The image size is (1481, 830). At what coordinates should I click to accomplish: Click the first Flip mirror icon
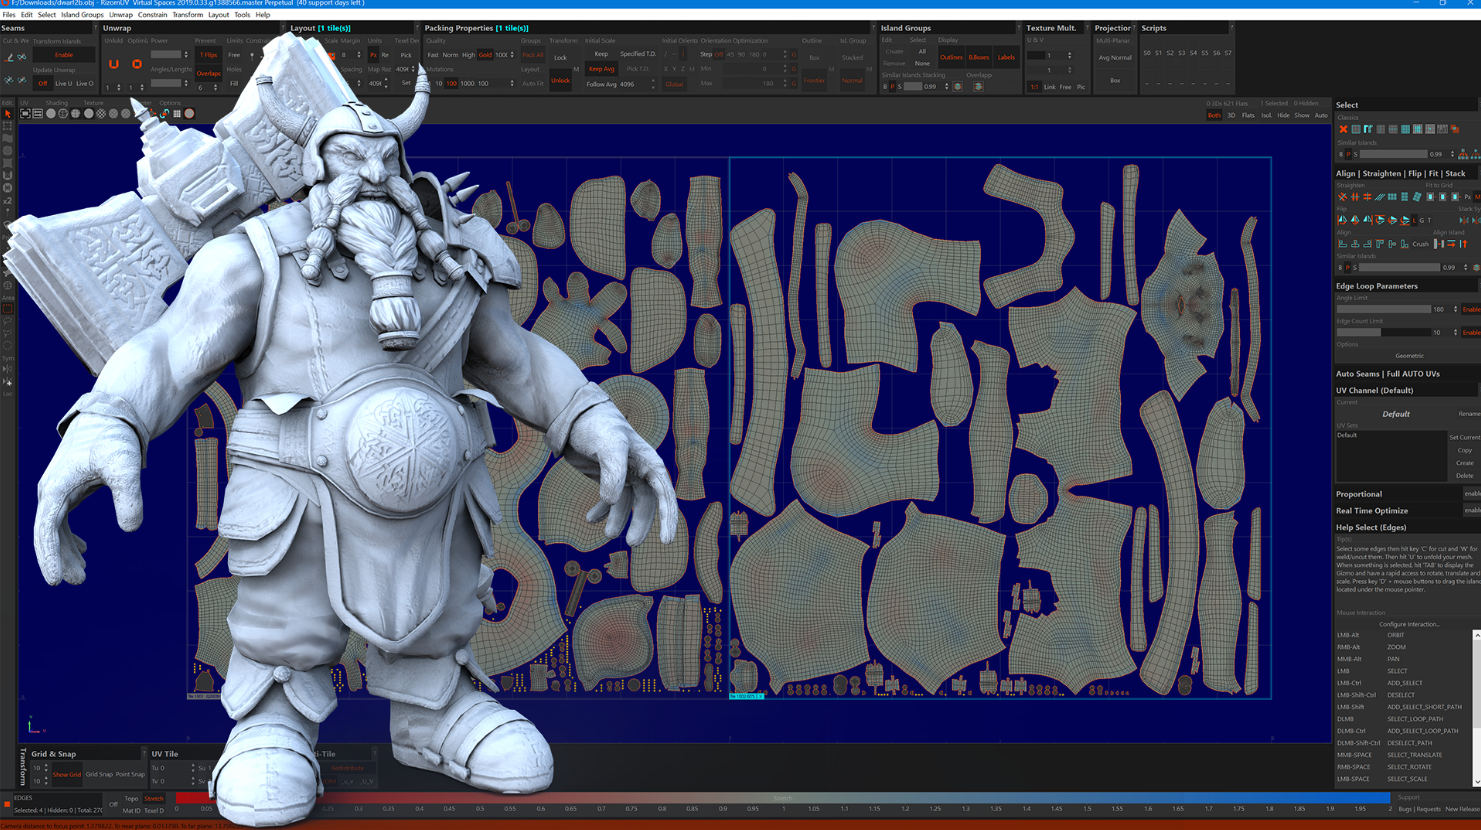point(1342,220)
